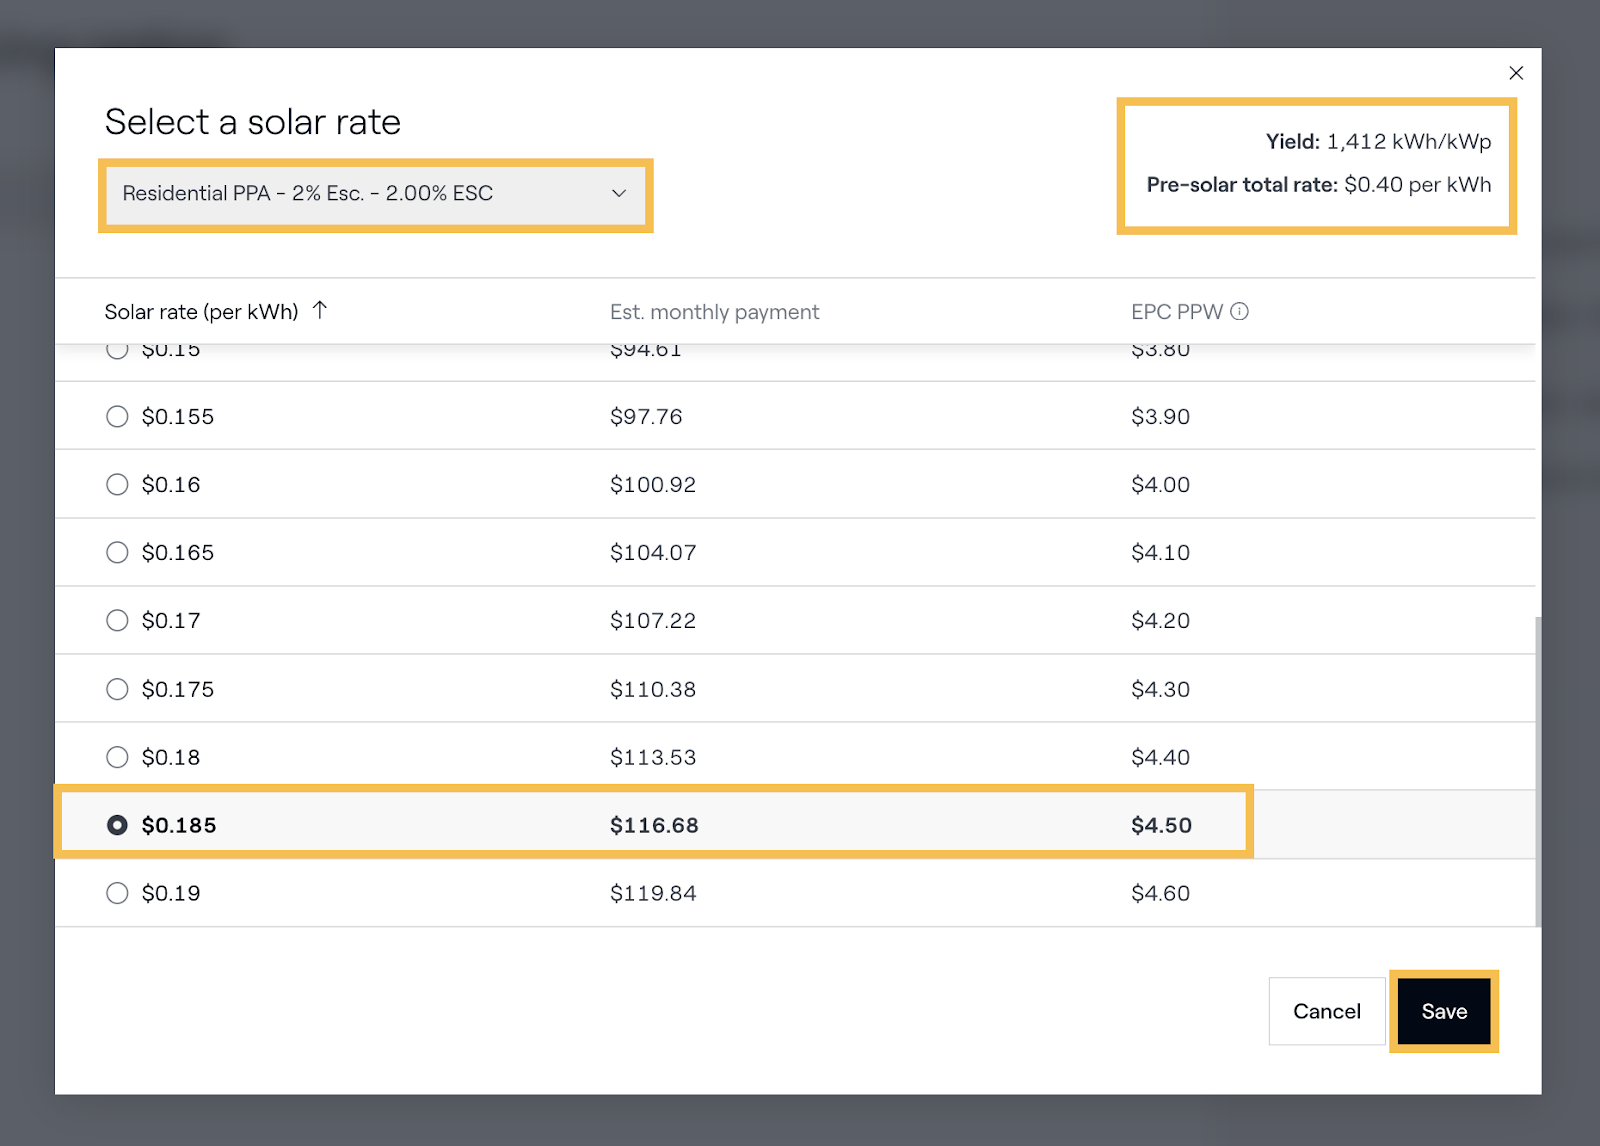The height and width of the screenshot is (1146, 1600).
Task: Click the $119.84 monthly payment row
Action: click(653, 893)
